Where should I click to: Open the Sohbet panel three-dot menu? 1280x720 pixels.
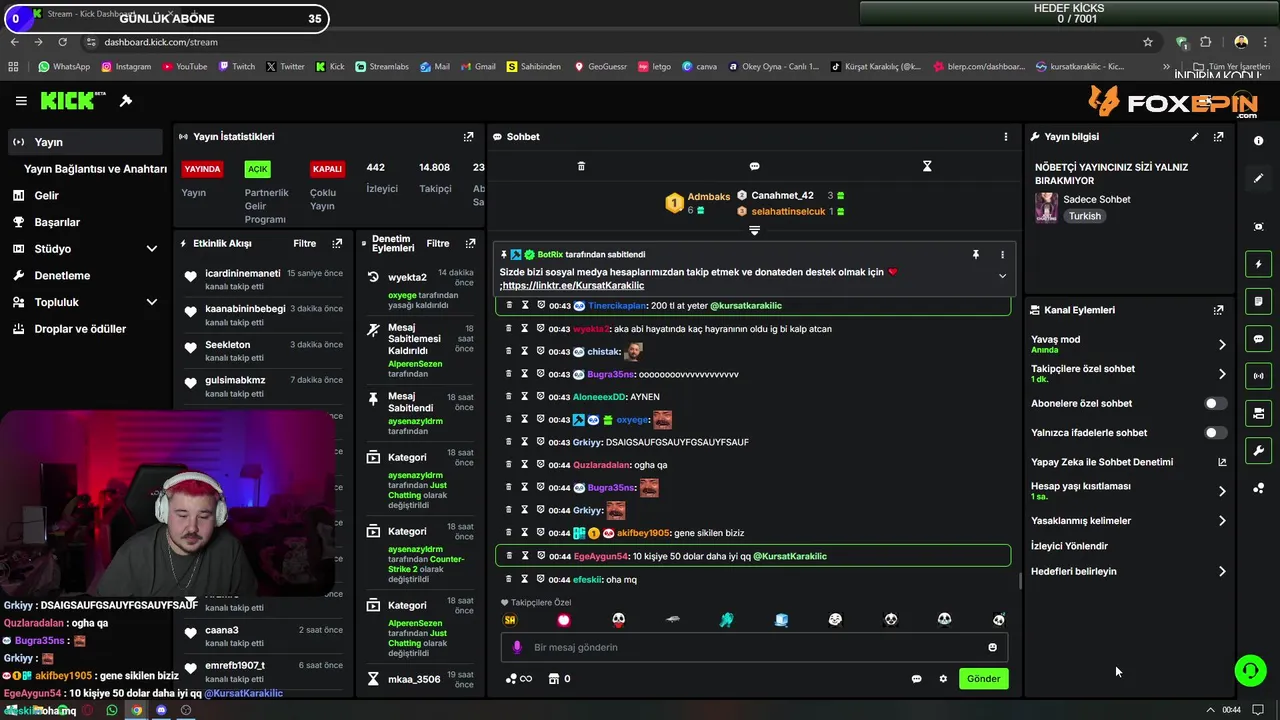point(1006,137)
